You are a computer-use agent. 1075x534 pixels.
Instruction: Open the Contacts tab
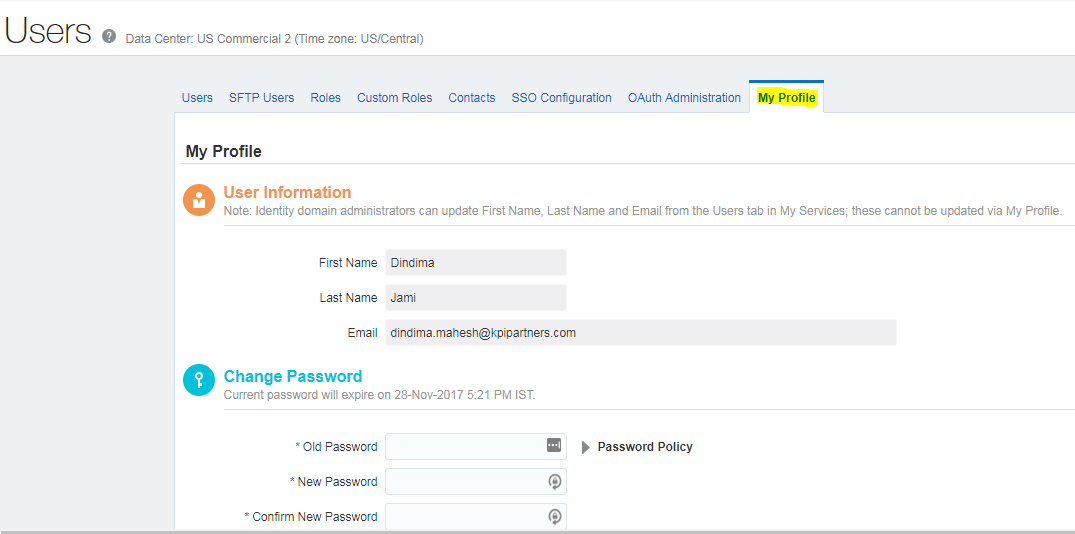pyautogui.click(x=471, y=98)
